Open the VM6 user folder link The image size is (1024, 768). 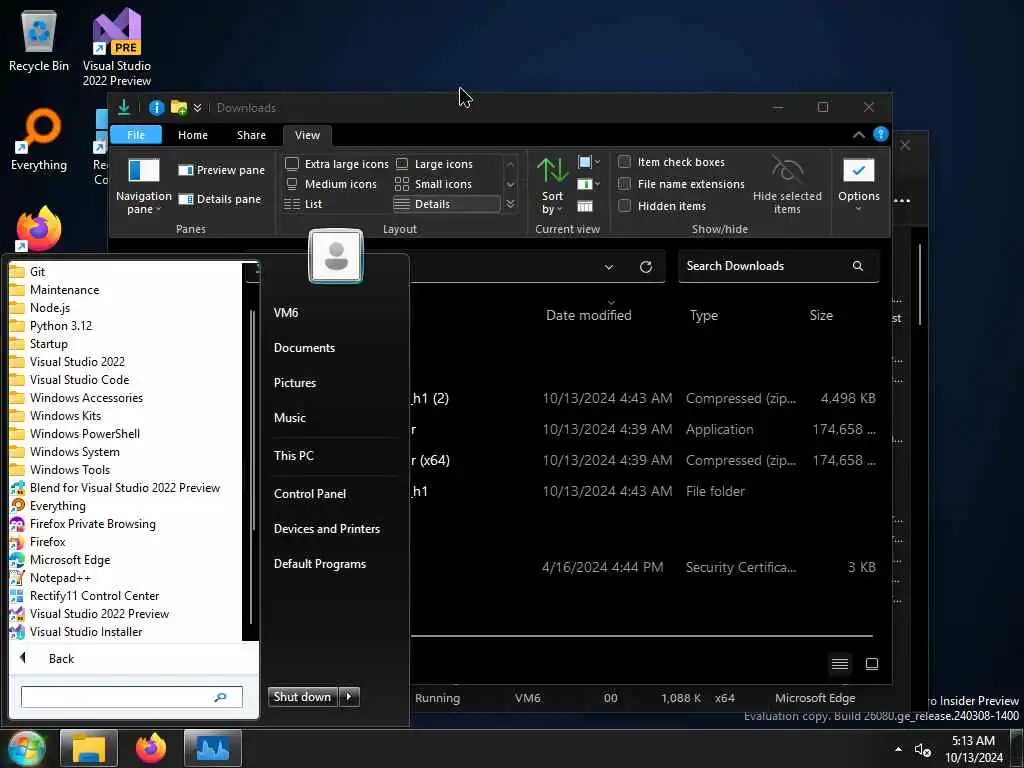point(286,313)
